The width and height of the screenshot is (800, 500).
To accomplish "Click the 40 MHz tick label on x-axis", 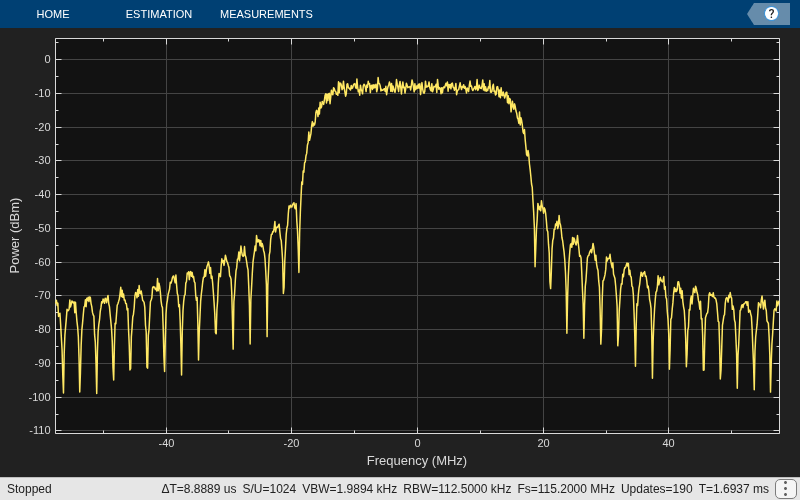I will (668, 443).
